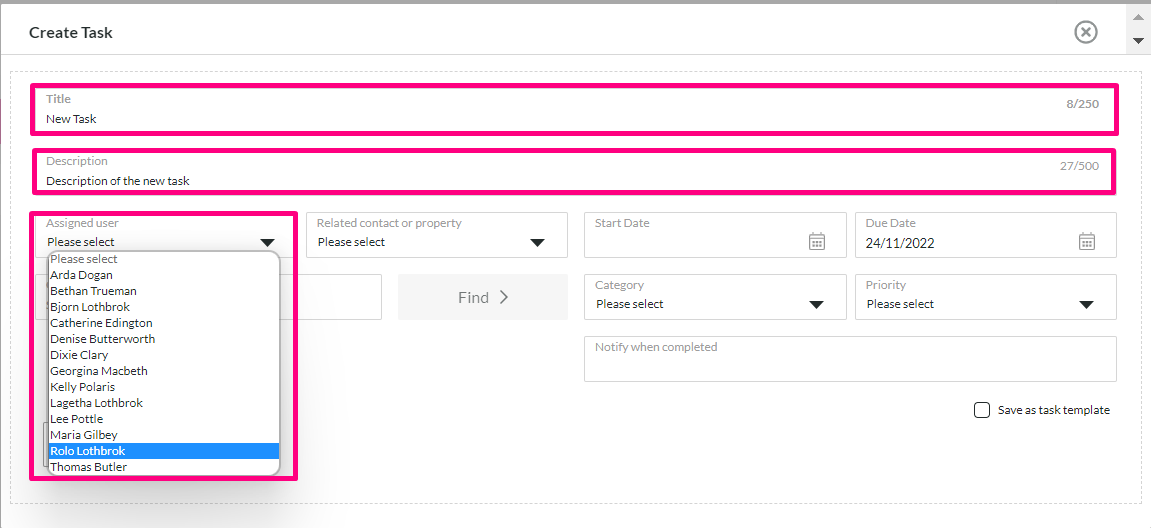Expand the Category dropdown arrow
Image resolution: width=1151 pixels, height=528 pixels.
[x=816, y=305]
